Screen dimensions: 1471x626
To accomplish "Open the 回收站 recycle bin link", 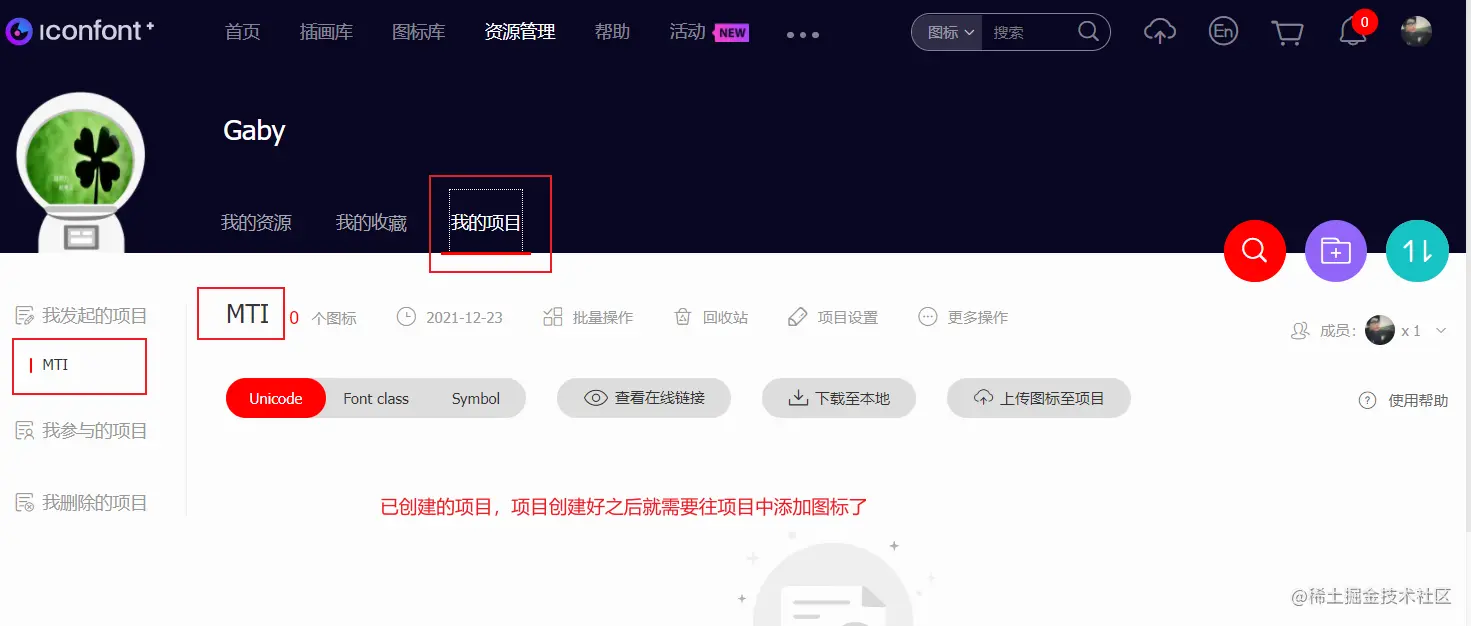I will [725, 318].
